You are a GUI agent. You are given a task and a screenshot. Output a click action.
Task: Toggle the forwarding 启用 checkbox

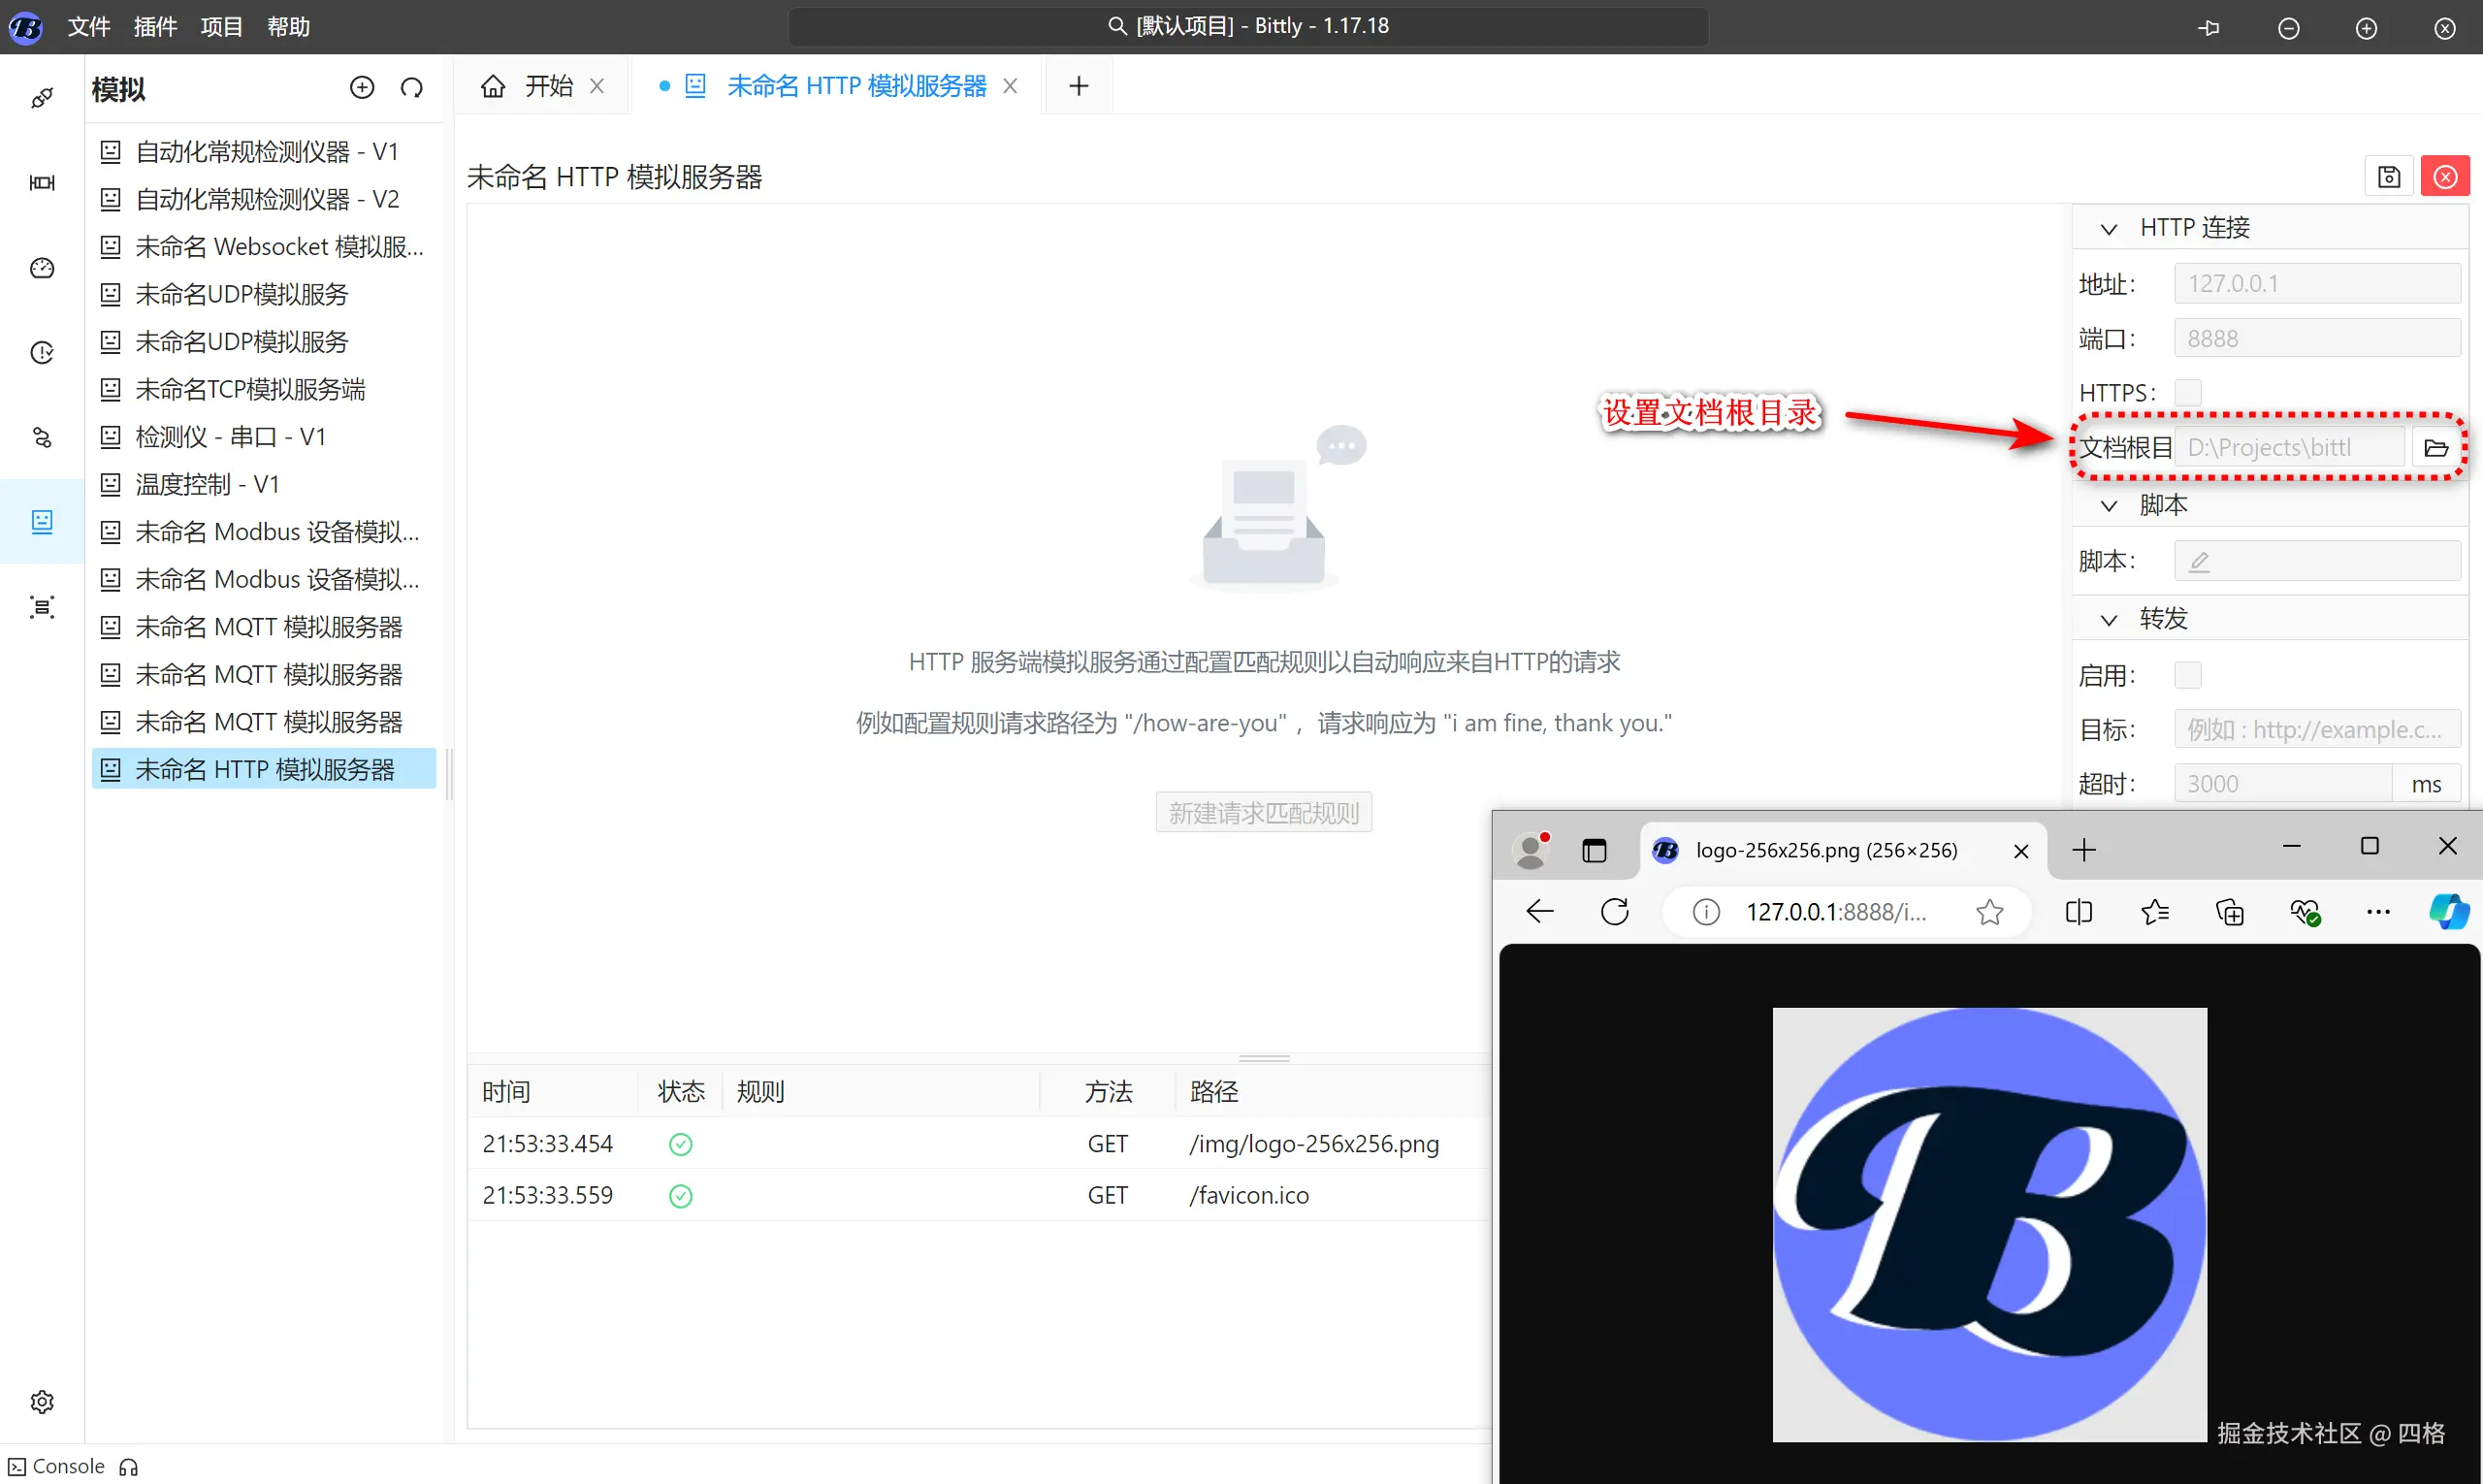[x=2187, y=675]
